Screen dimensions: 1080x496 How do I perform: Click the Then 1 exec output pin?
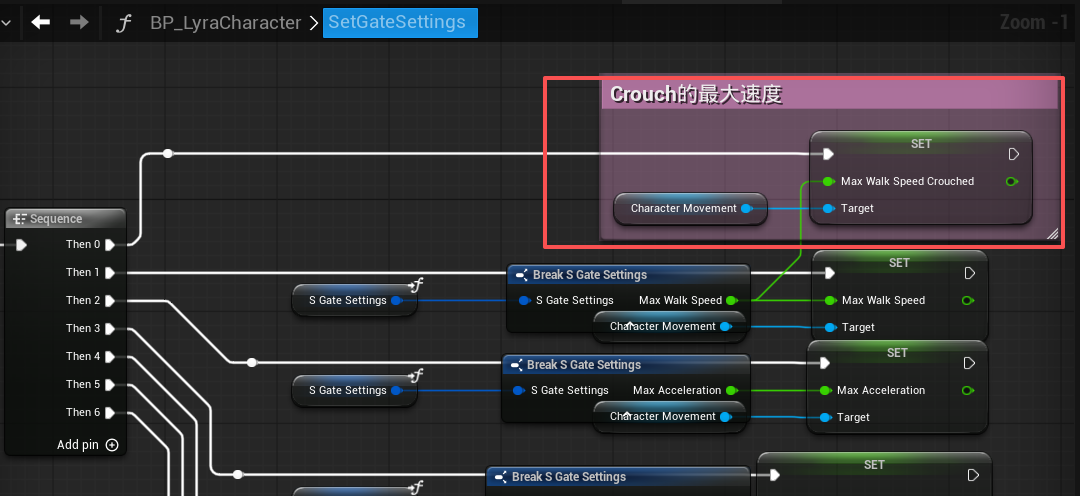pos(110,273)
